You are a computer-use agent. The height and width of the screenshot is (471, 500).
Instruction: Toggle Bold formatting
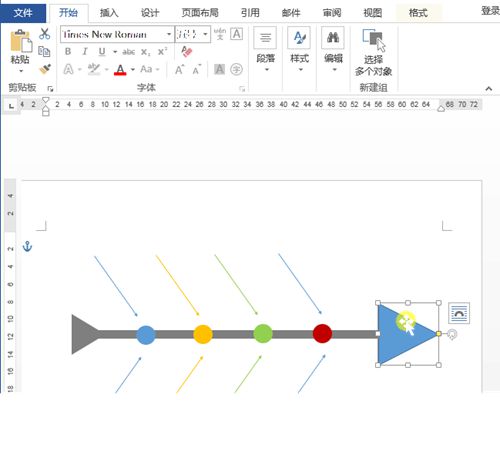[68, 52]
